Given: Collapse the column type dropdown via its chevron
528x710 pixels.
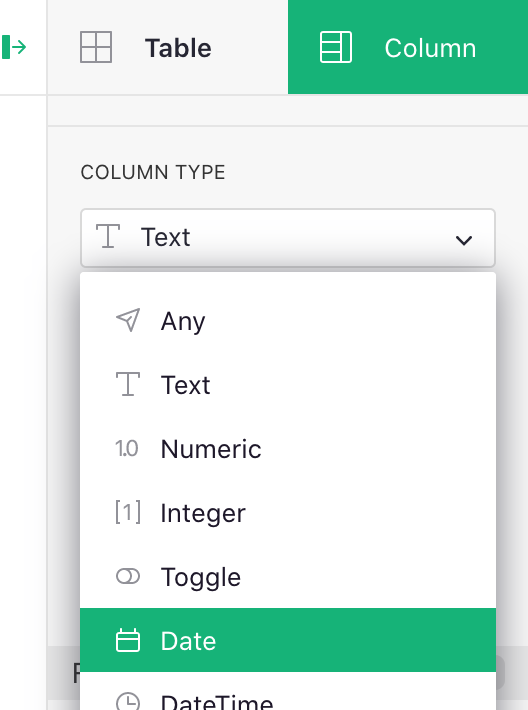Looking at the screenshot, I should [464, 240].
